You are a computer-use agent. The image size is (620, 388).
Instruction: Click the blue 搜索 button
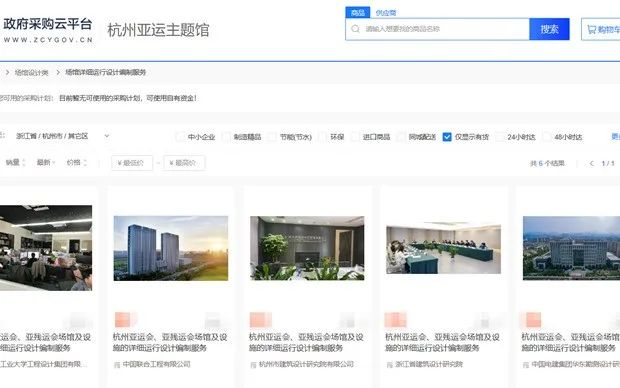pyautogui.click(x=549, y=29)
